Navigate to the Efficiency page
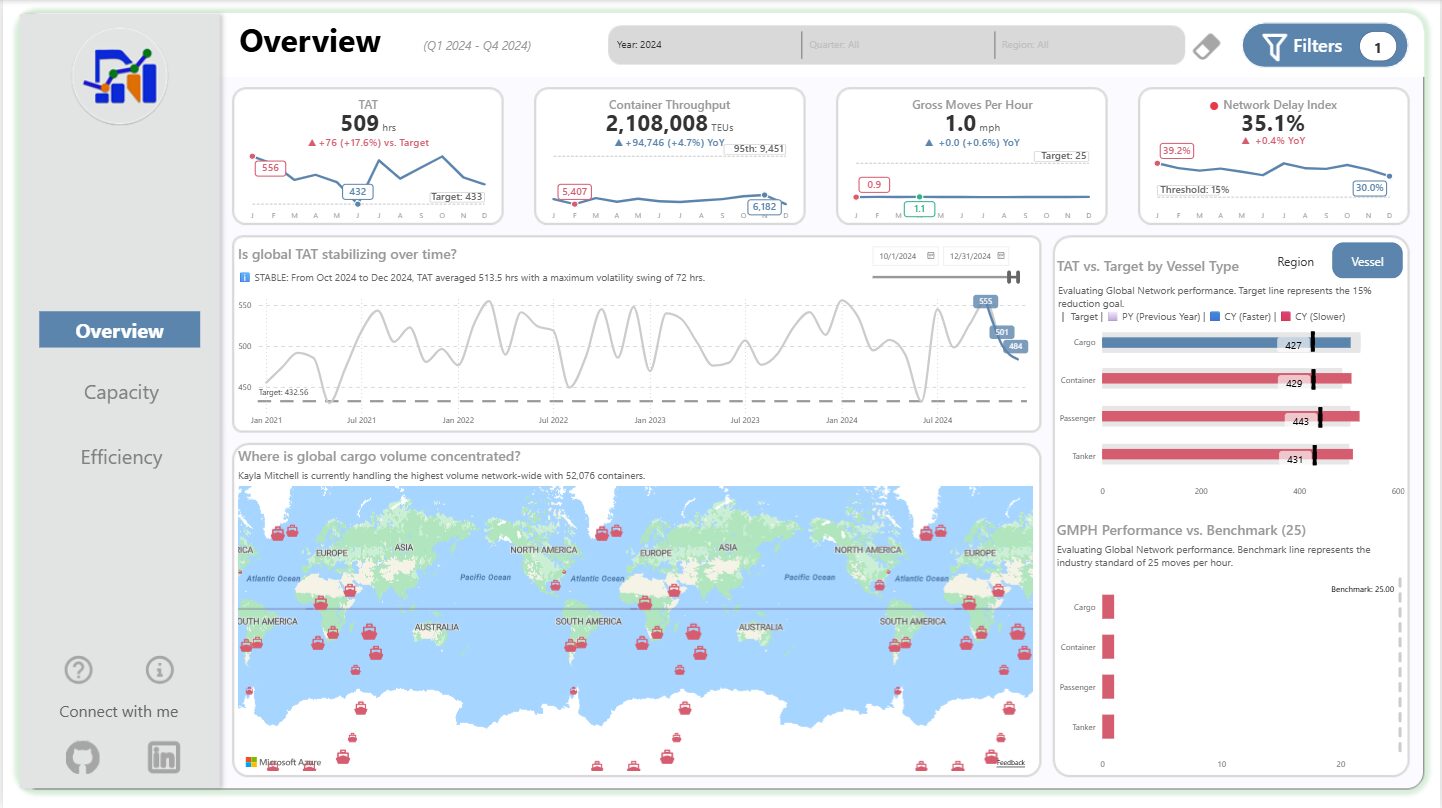This screenshot has width=1442, height=808. [121, 457]
